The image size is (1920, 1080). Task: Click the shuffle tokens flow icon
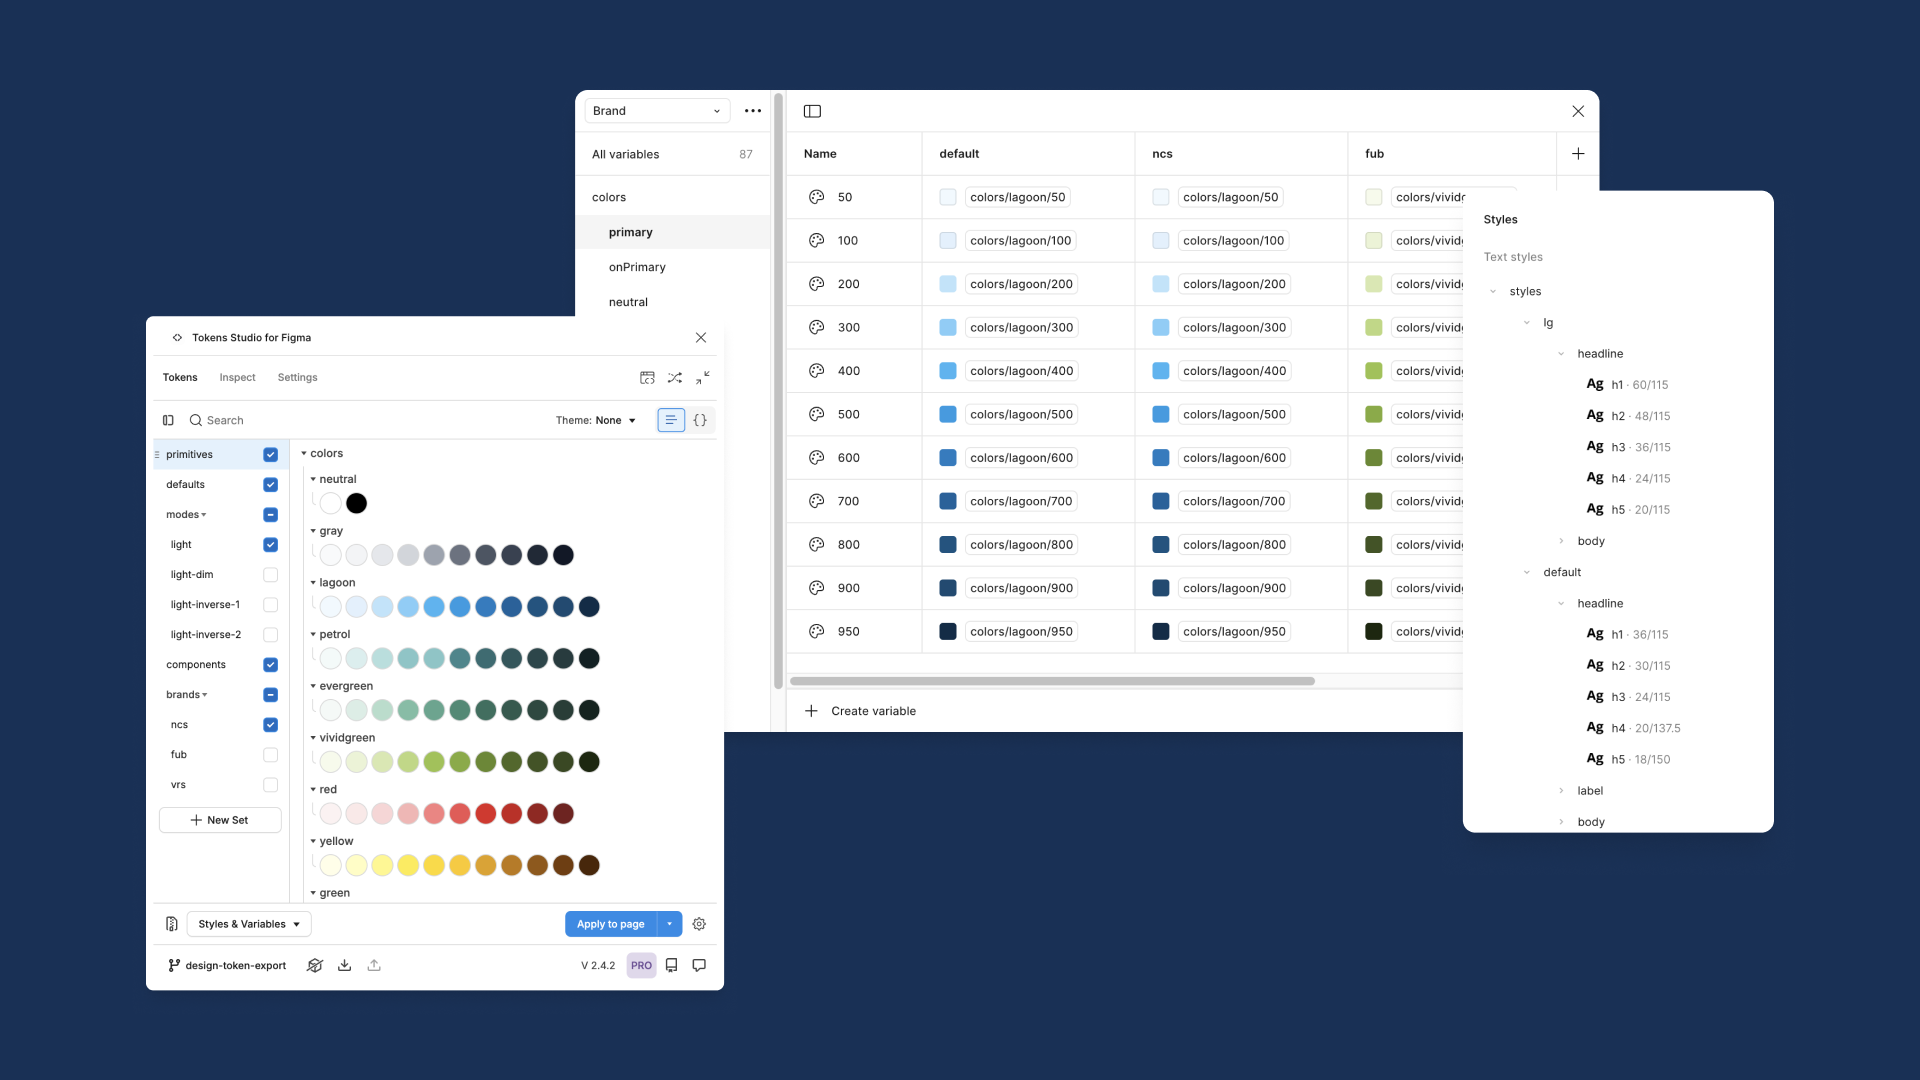click(x=675, y=378)
